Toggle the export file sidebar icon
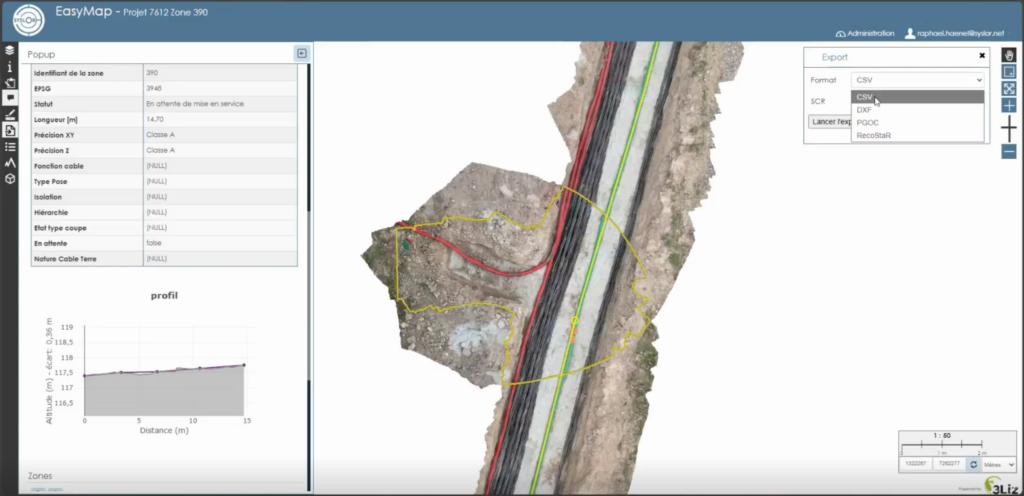 click(x=9, y=130)
